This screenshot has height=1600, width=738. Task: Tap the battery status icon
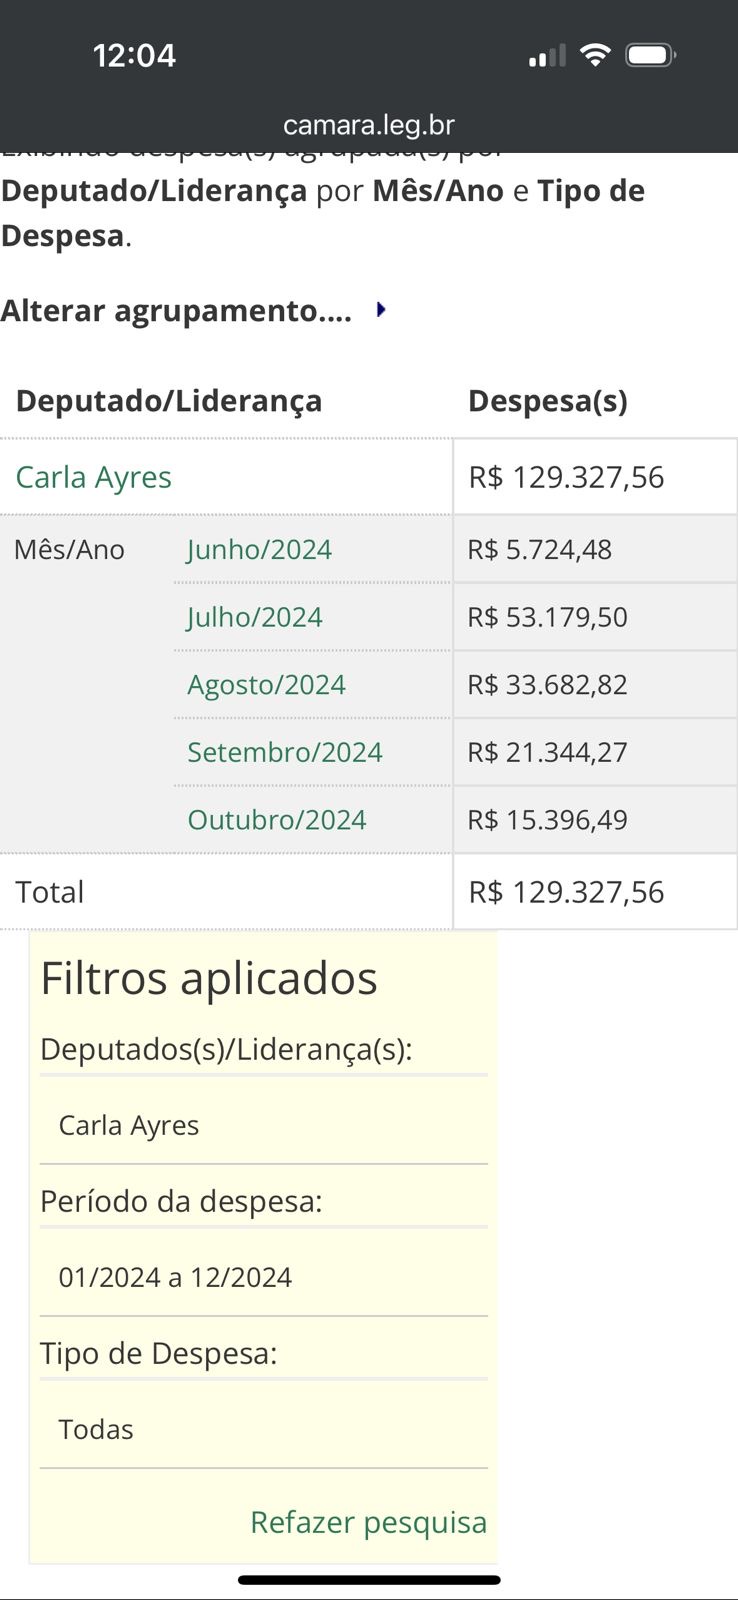click(x=651, y=55)
